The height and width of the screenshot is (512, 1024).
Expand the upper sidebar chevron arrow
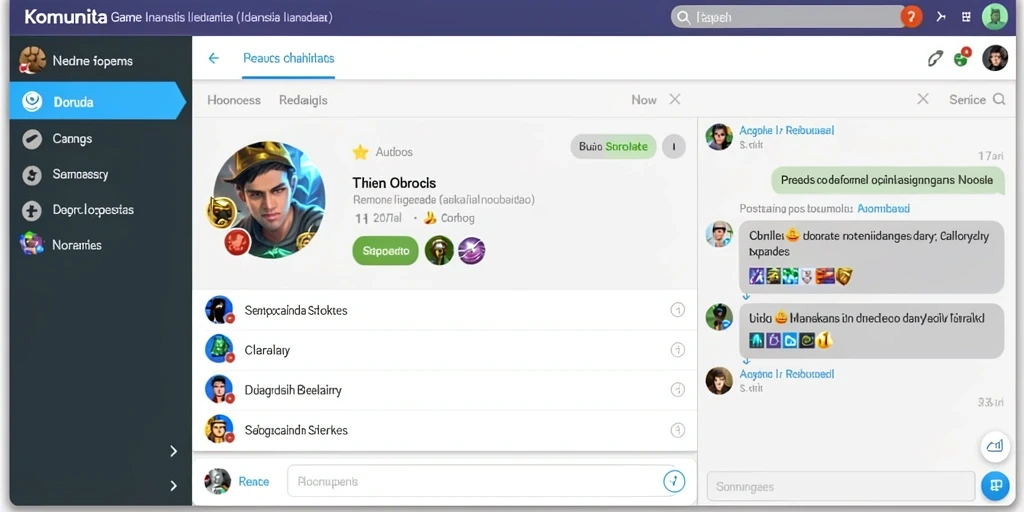tap(173, 451)
